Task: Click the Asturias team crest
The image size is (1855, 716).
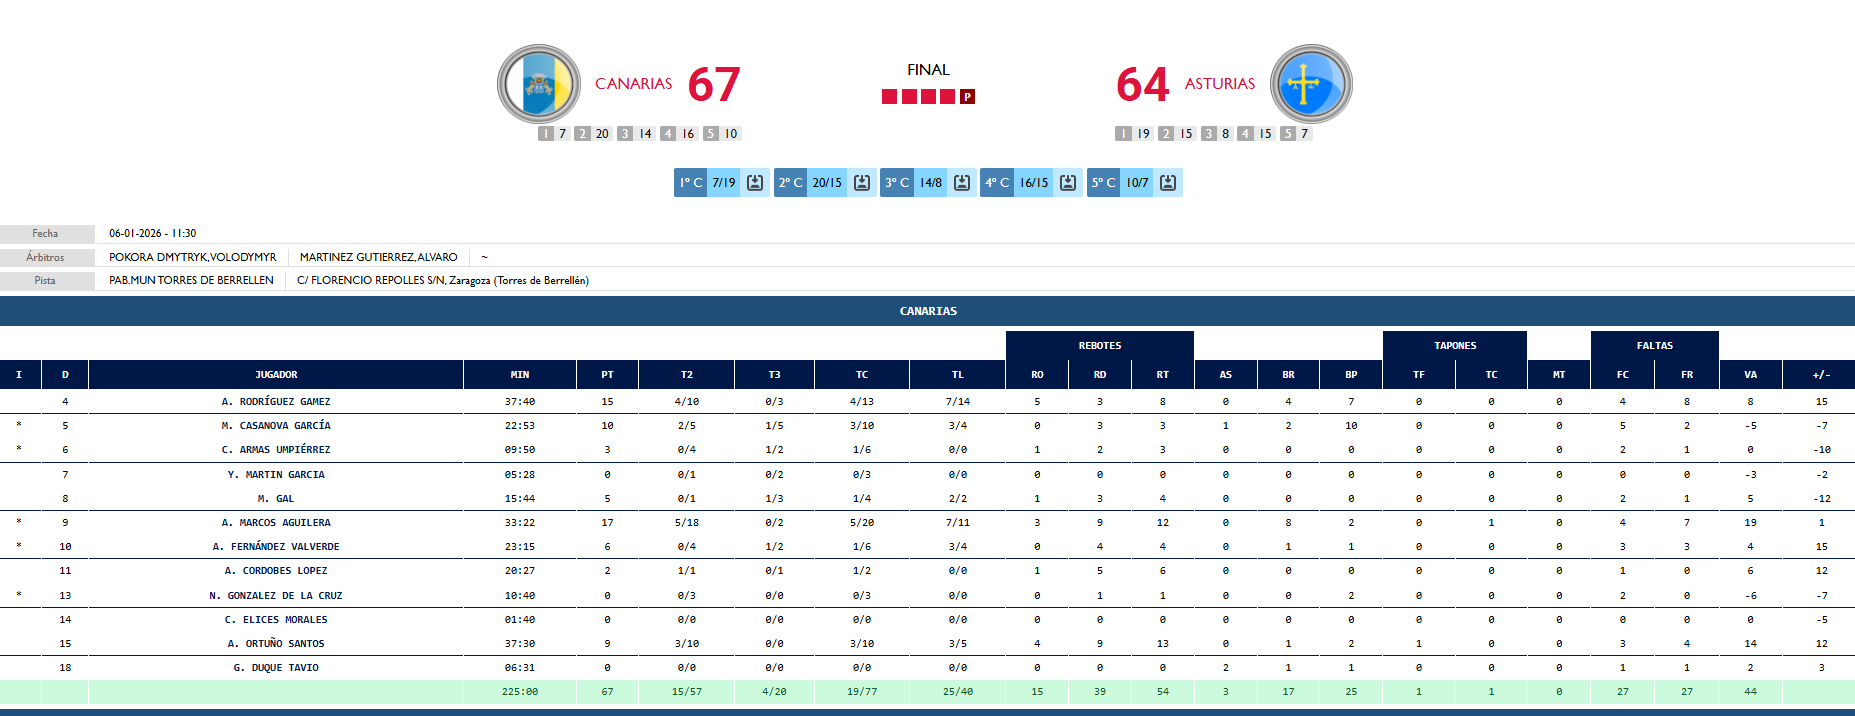Action: tap(1310, 84)
